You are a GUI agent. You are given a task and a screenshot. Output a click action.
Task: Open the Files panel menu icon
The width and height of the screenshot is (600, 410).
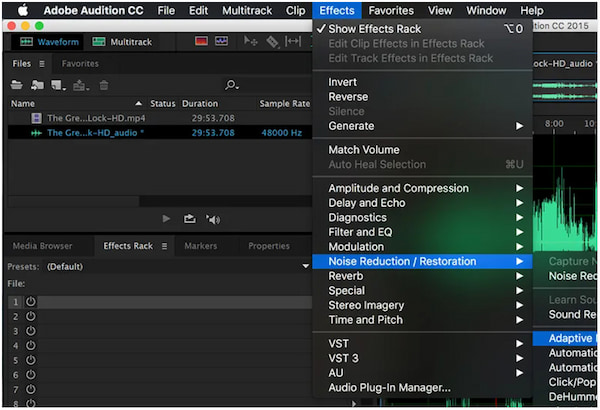tap(42, 64)
